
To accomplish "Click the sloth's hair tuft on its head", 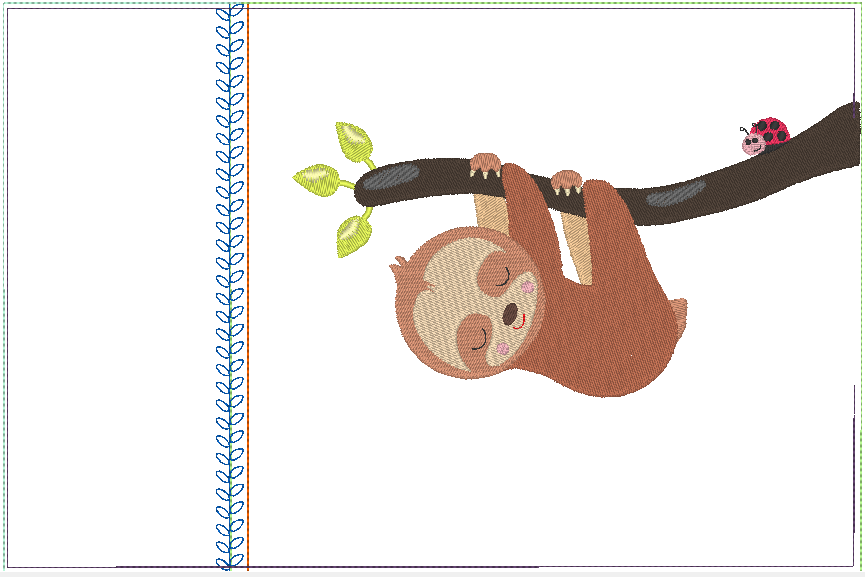I will [x=400, y=264].
